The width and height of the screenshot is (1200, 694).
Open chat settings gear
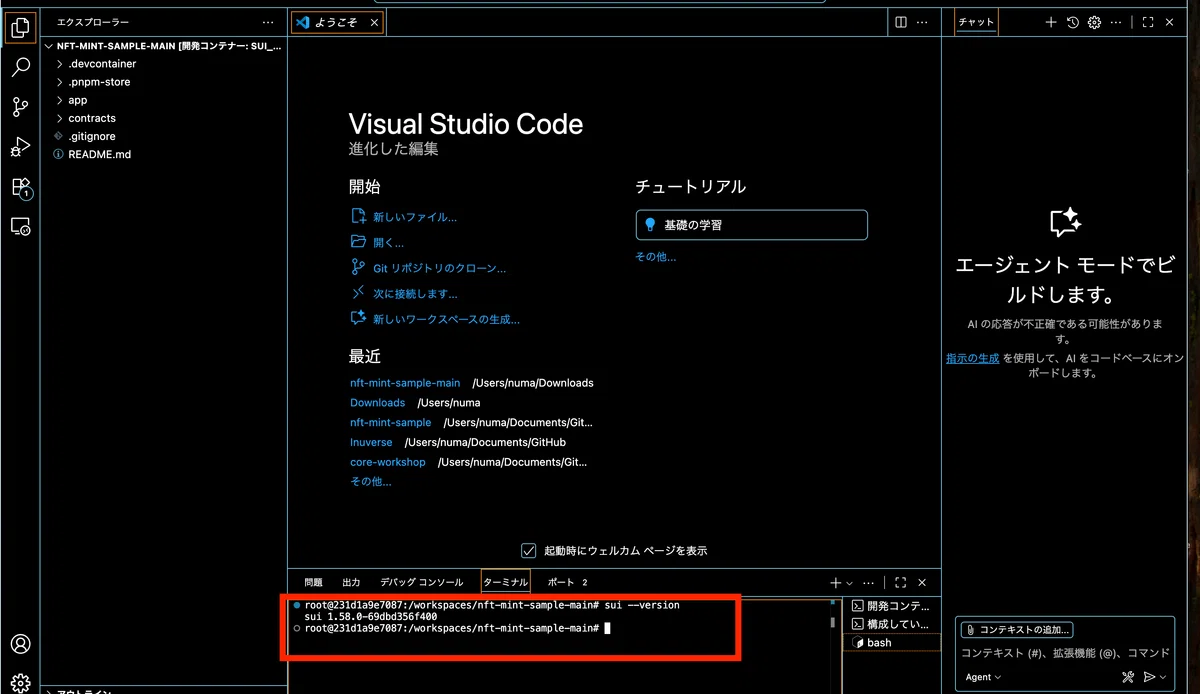(1094, 22)
